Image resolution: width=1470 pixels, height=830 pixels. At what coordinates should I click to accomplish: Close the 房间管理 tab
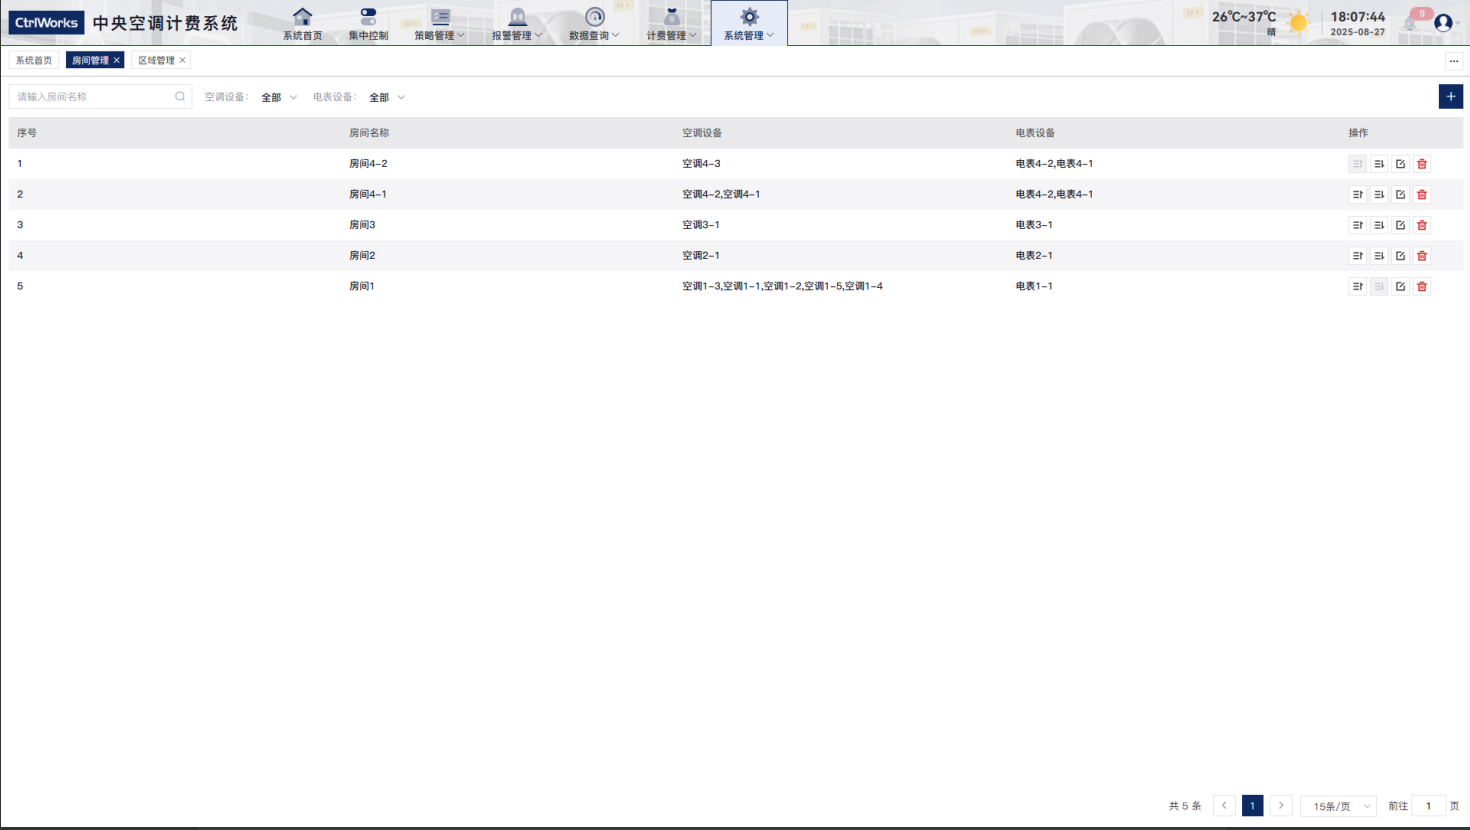117,61
